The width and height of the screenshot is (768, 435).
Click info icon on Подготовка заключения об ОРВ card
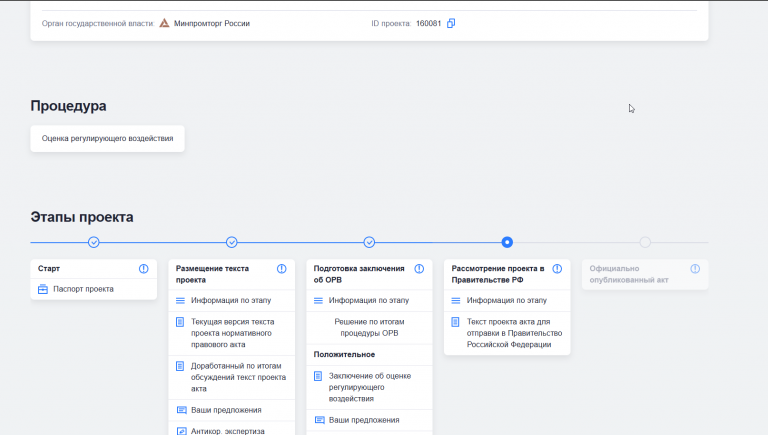(419, 268)
